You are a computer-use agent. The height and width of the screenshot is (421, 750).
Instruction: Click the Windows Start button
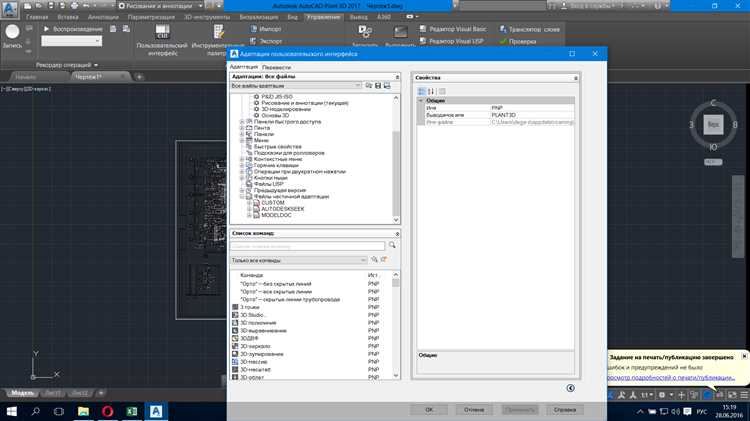point(11,411)
